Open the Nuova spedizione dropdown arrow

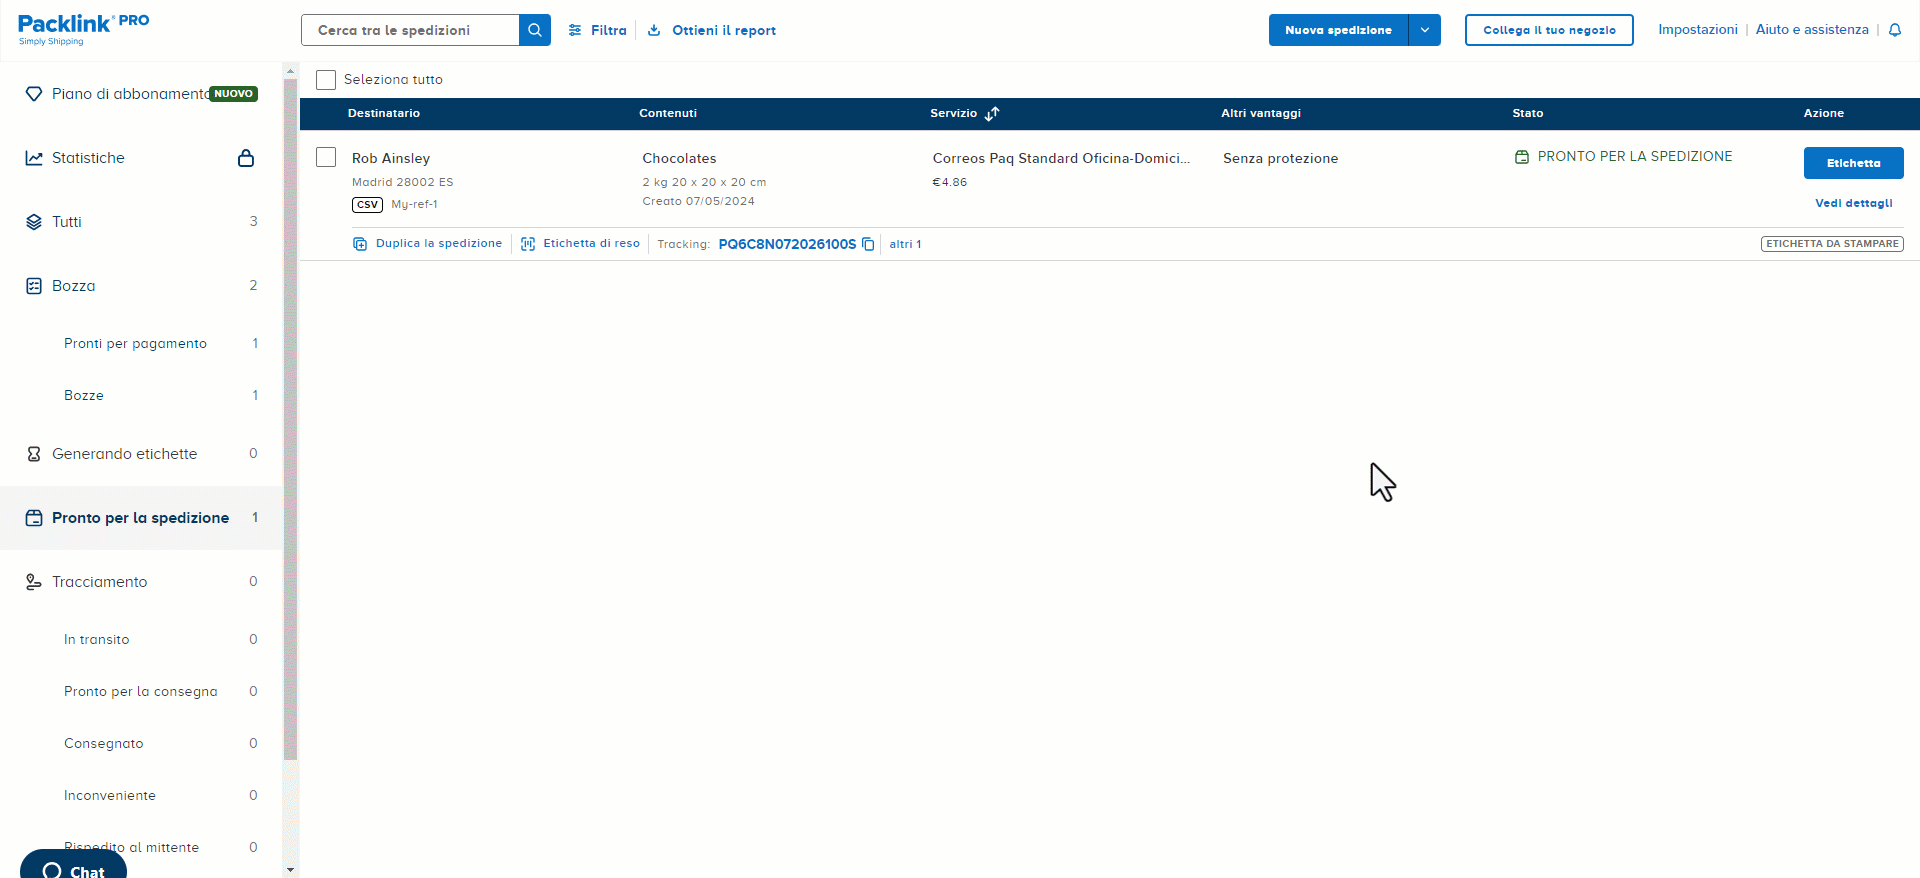click(1424, 30)
